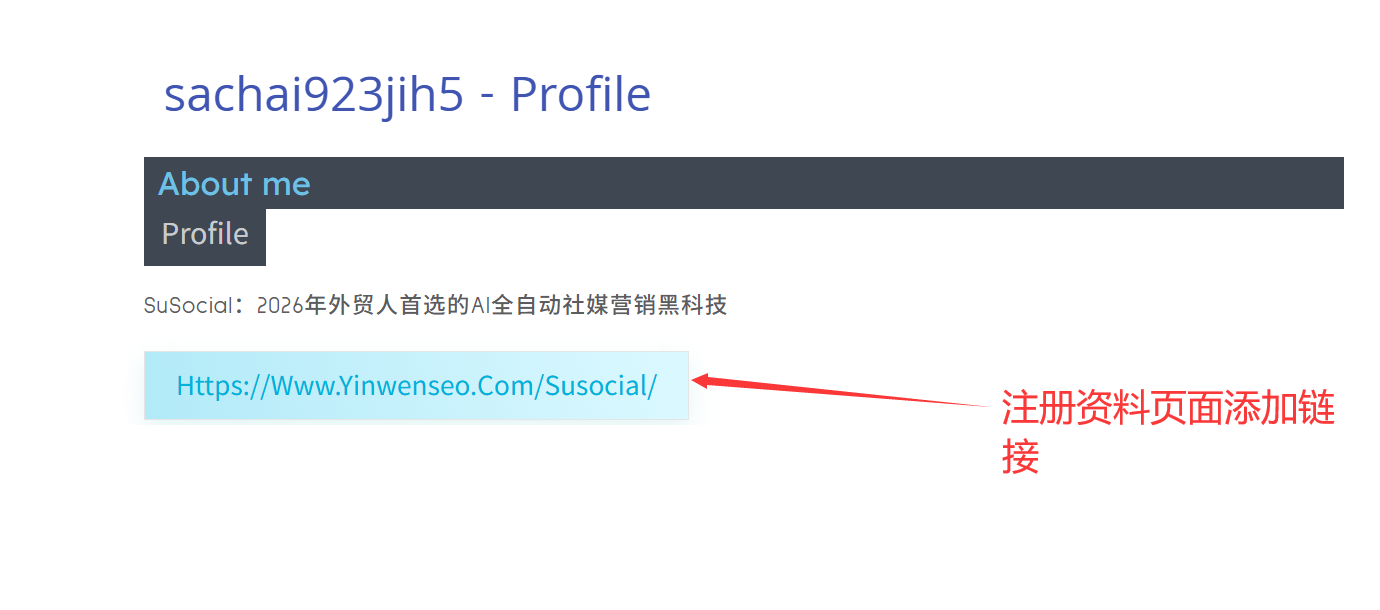Select the Profile tab under About me
This screenshot has height=610, width=1380.
pos(205,237)
